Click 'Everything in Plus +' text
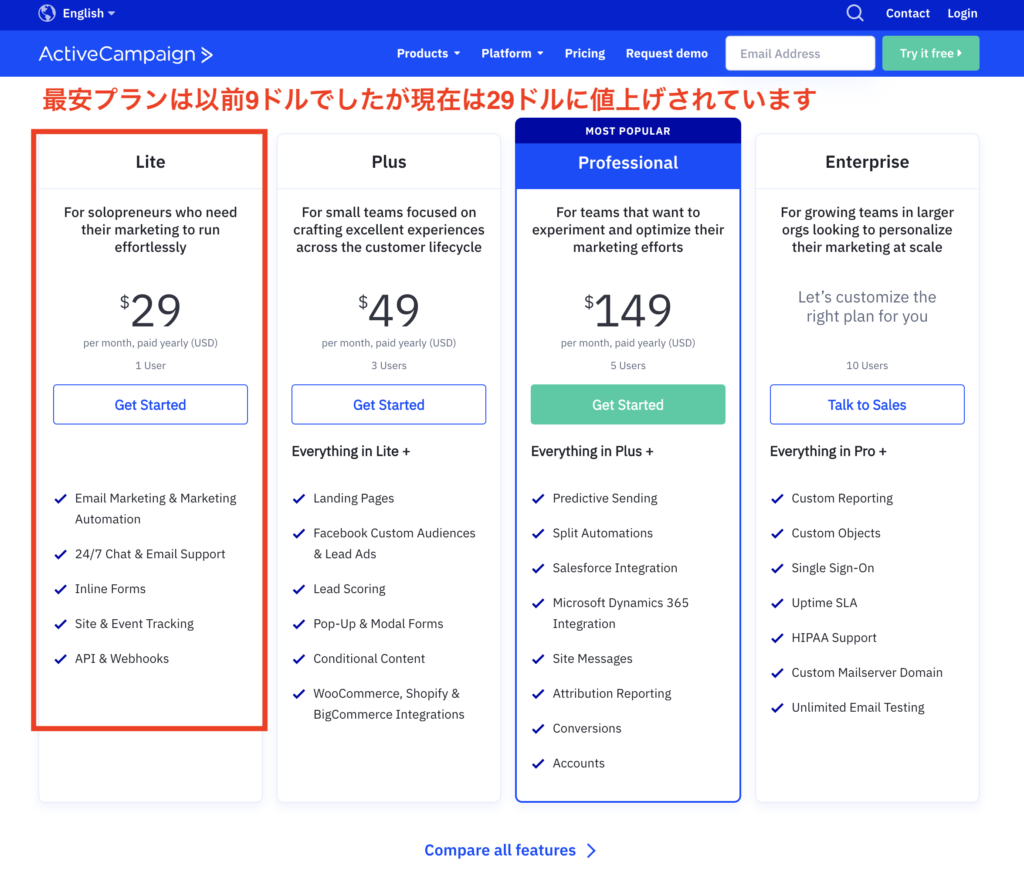Screen dimensions: 1024x869 tap(592, 451)
